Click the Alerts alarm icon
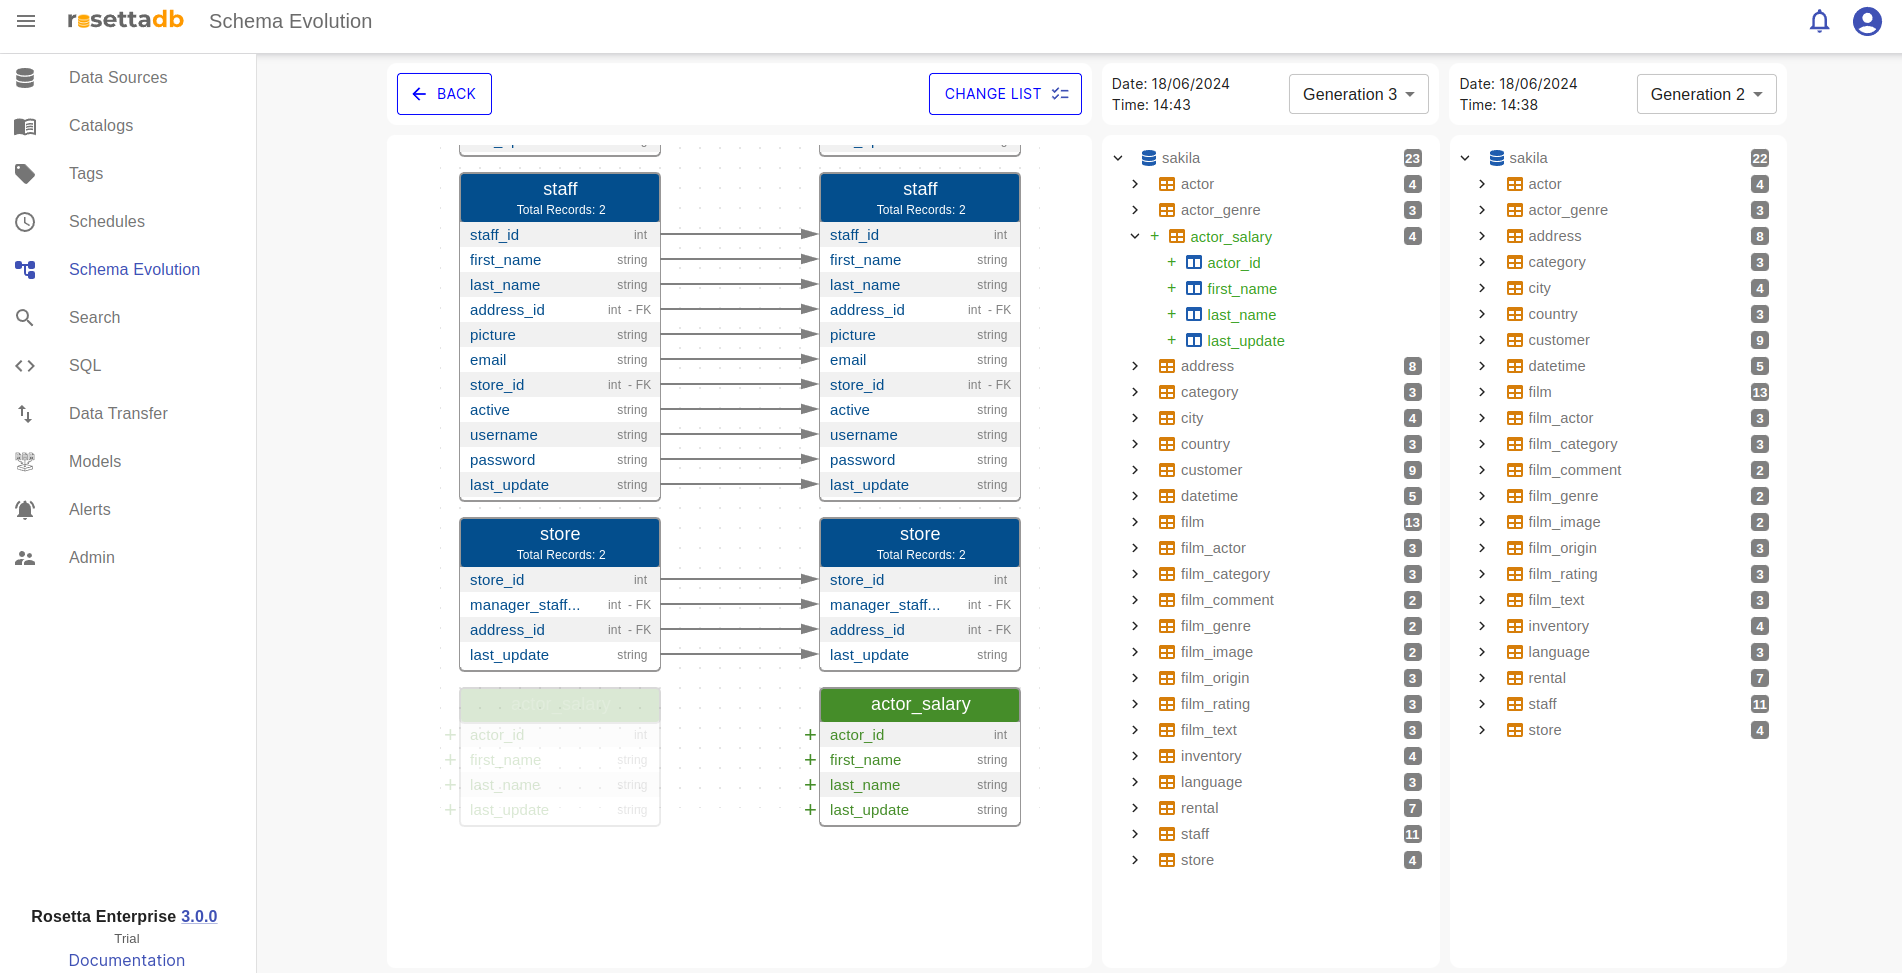 pos(25,510)
